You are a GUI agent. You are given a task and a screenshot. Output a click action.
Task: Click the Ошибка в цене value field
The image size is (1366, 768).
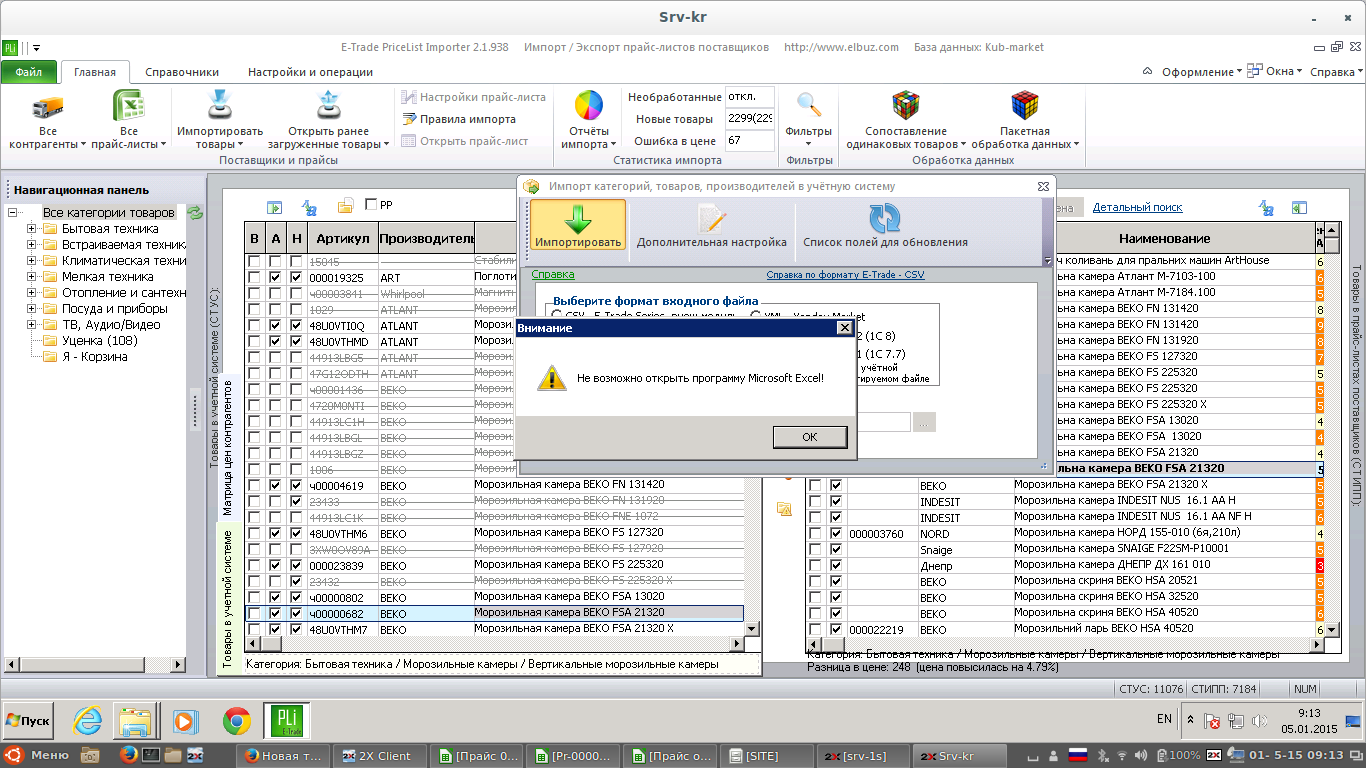tap(750, 141)
